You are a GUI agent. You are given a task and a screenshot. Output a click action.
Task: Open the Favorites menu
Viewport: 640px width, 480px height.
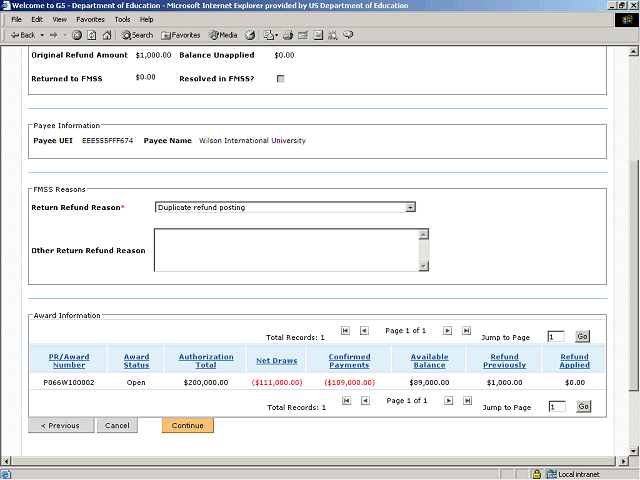[x=90, y=19]
